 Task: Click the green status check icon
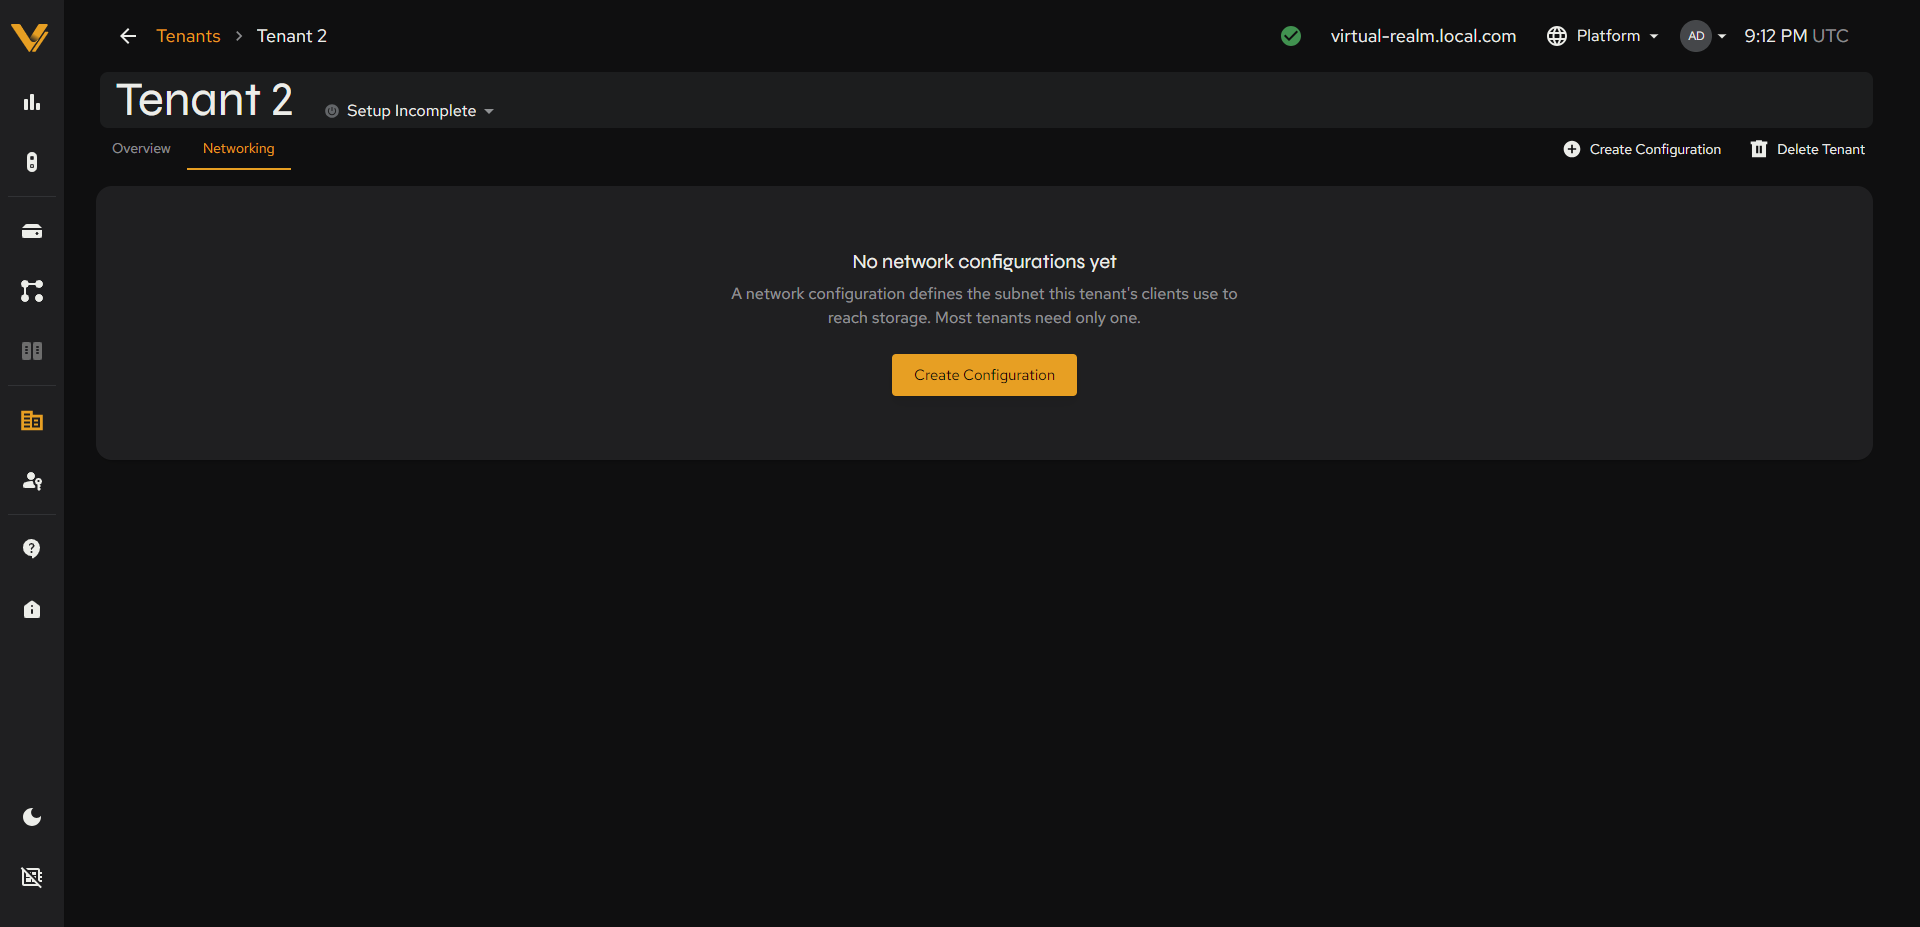(x=1291, y=36)
